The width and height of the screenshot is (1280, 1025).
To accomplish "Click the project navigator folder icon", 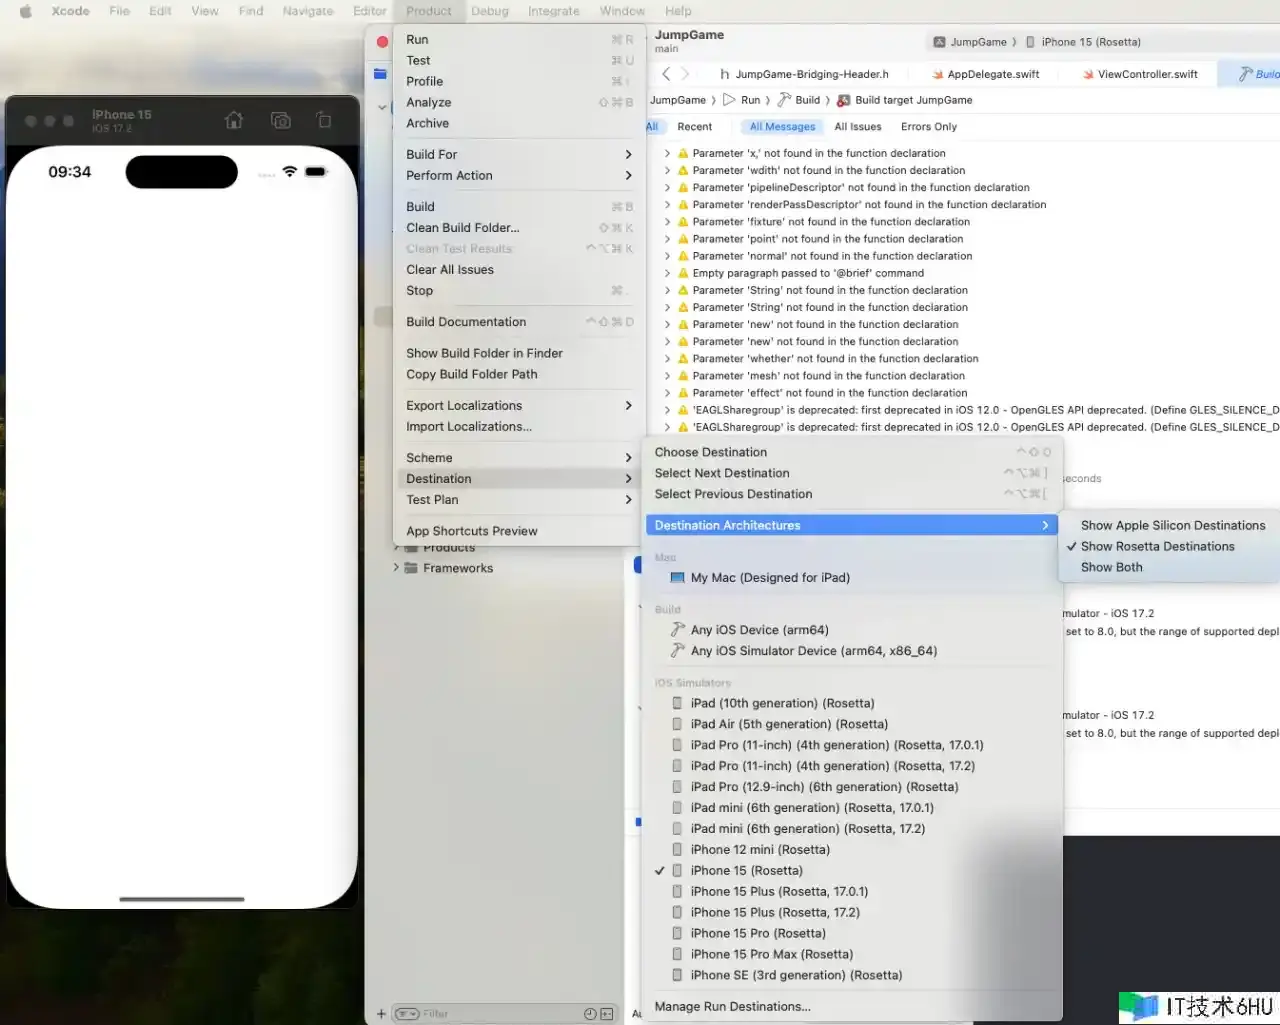I will click(380, 74).
